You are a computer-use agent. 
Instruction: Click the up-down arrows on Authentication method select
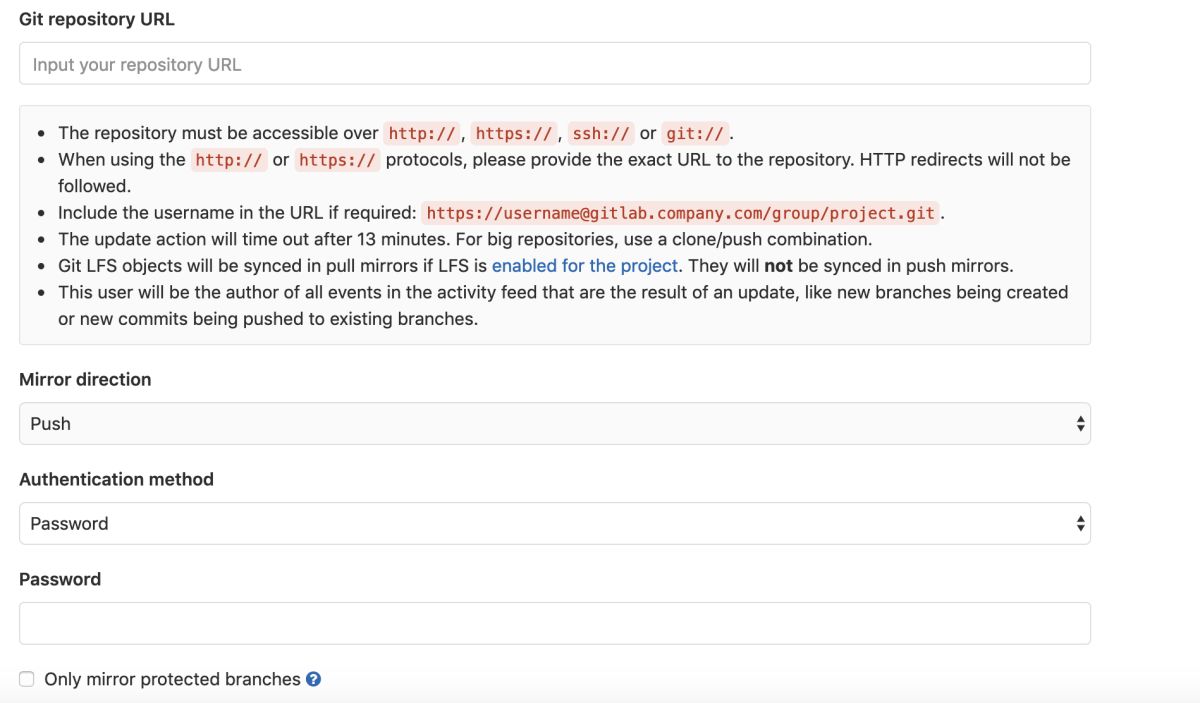tap(1080, 524)
